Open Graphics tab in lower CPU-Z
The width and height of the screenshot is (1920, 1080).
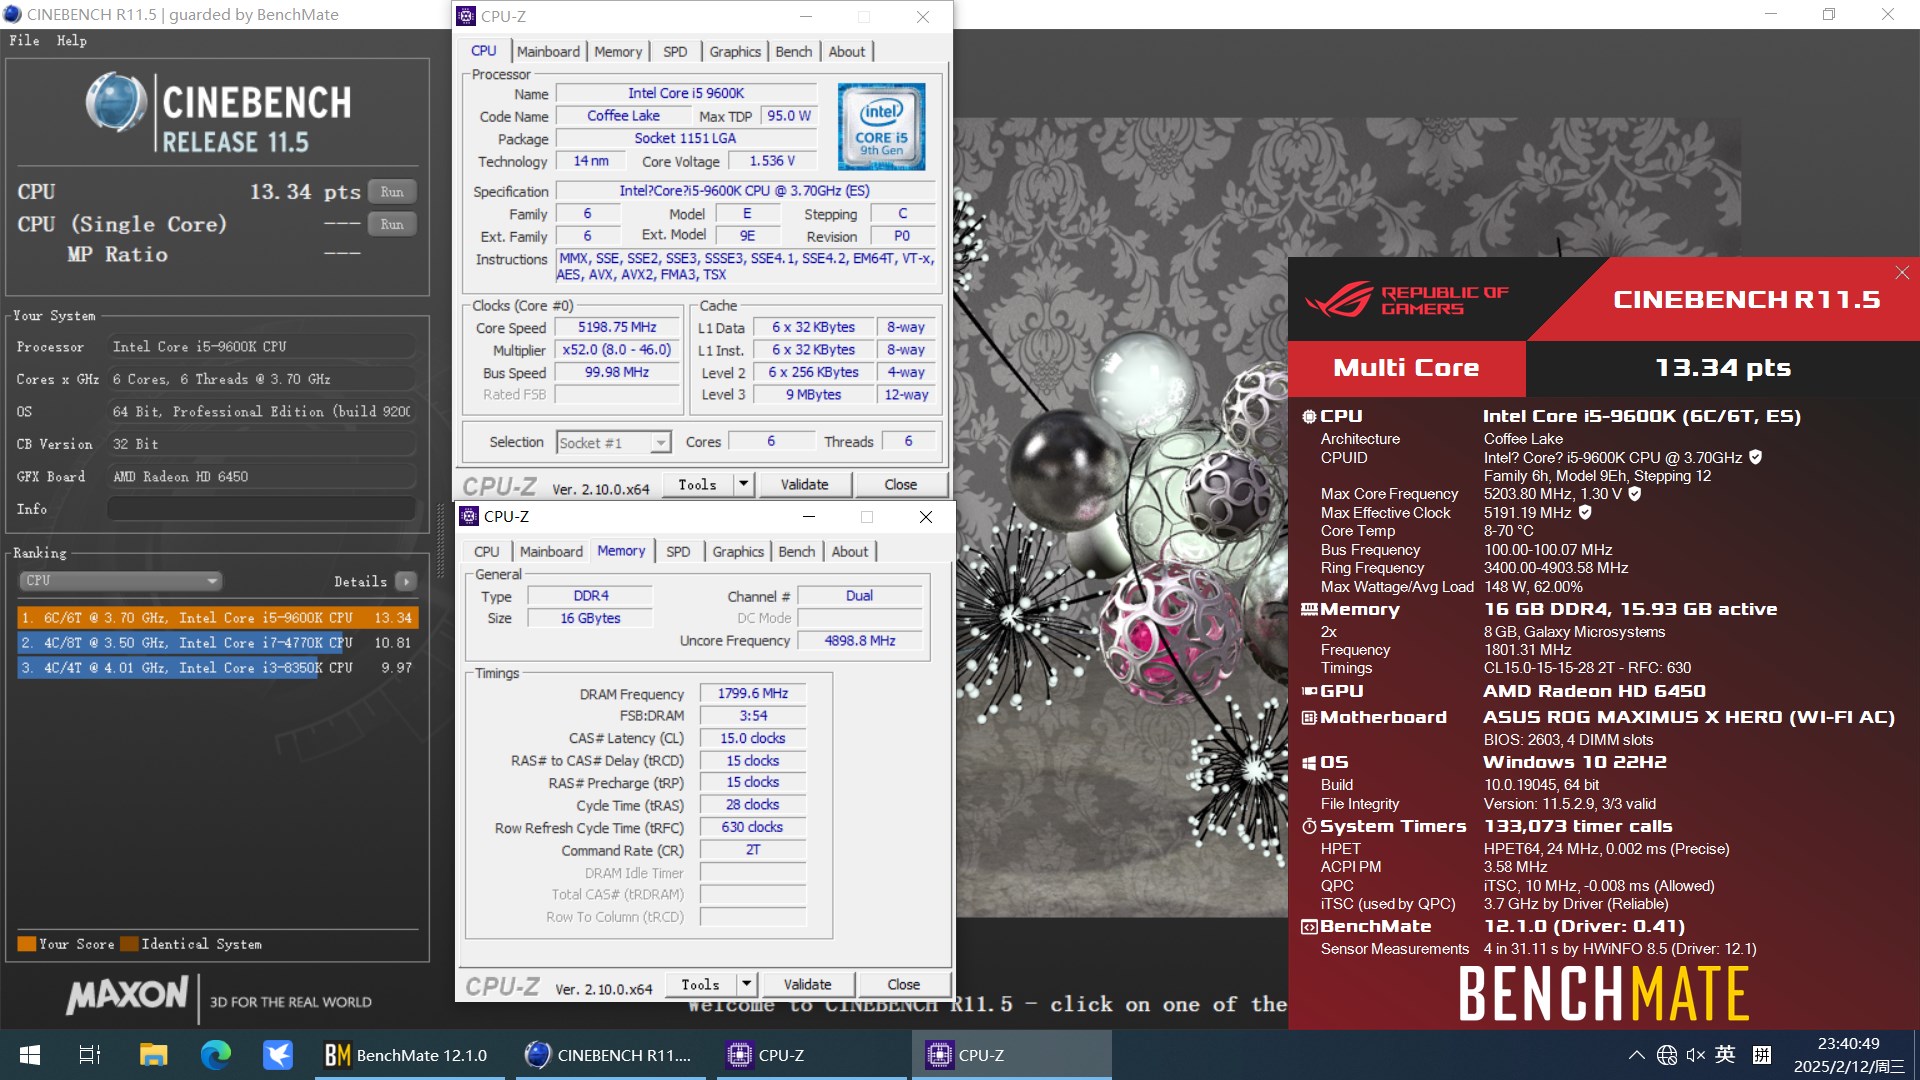click(x=738, y=552)
